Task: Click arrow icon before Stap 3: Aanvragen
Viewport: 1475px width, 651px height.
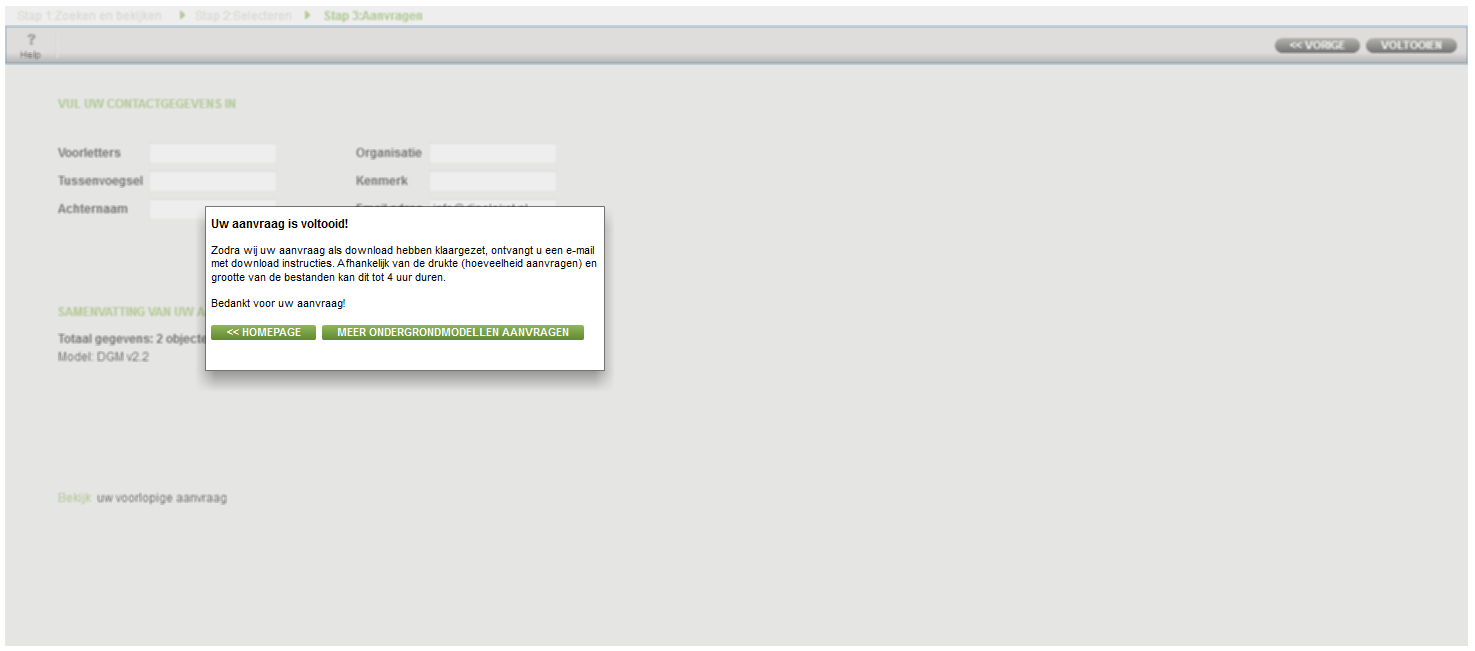Action: click(308, 16)
